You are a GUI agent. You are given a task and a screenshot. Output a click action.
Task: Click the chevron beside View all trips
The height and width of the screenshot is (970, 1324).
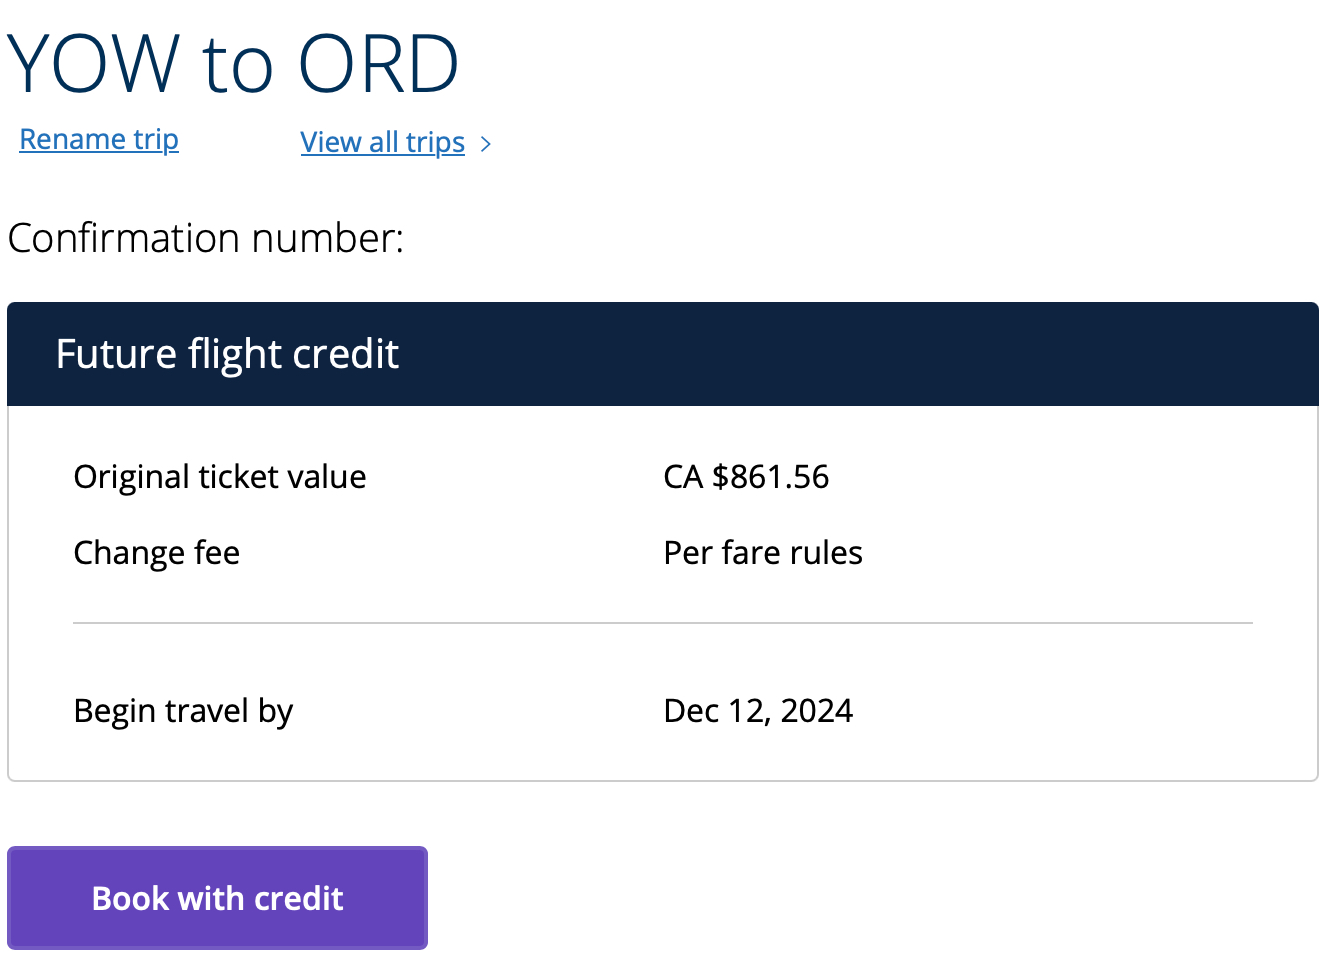click(487, 143)
